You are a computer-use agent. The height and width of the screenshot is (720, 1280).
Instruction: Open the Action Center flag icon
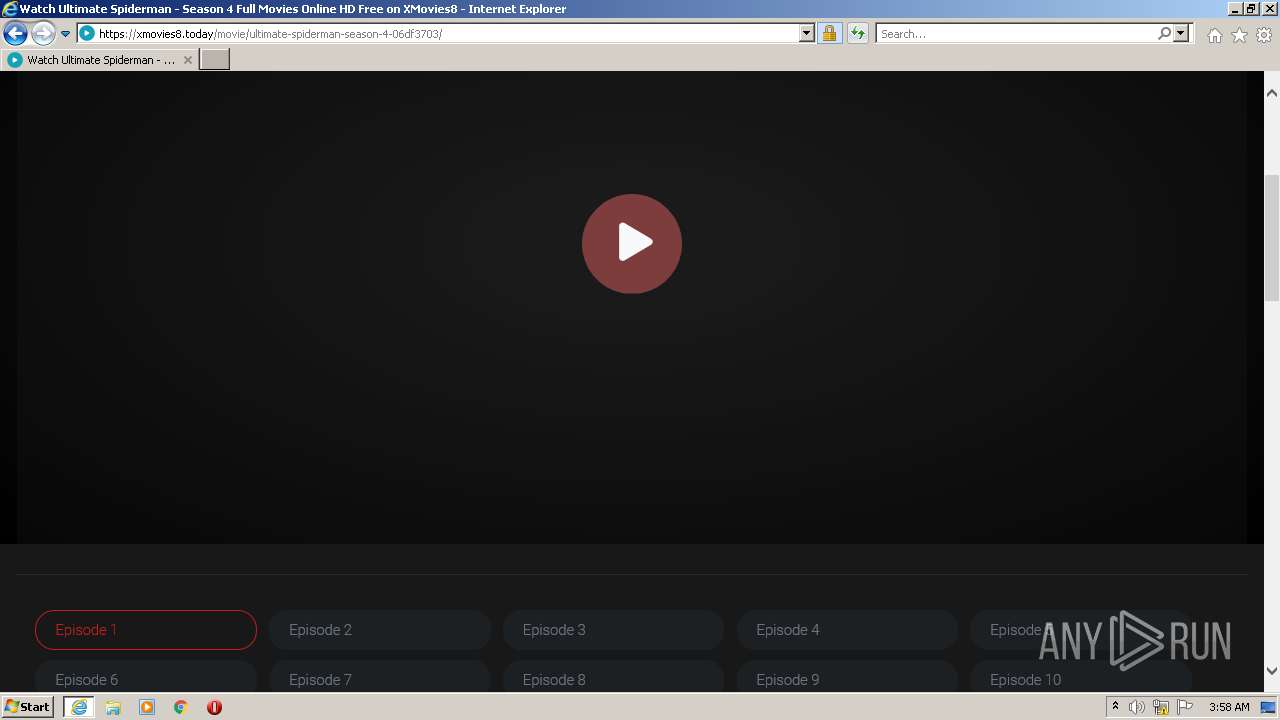[1185, 707]
